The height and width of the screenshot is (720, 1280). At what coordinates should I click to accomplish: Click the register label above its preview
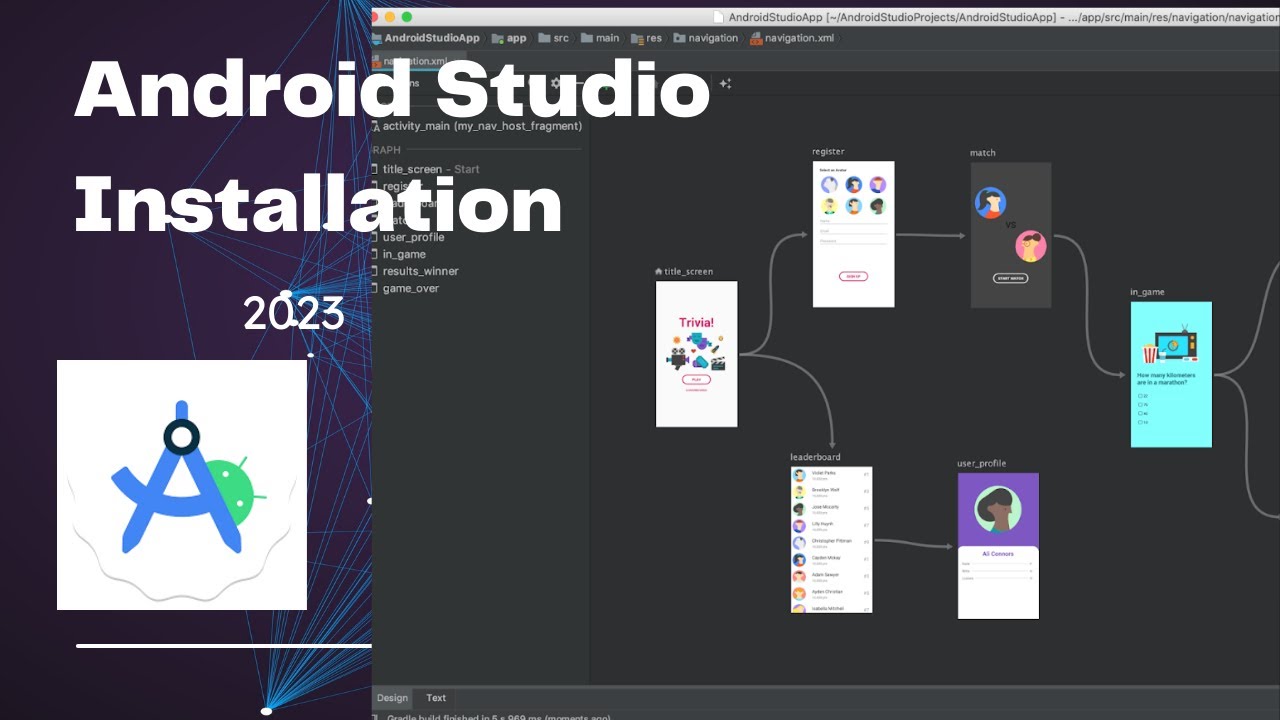[x=828, y=152]
